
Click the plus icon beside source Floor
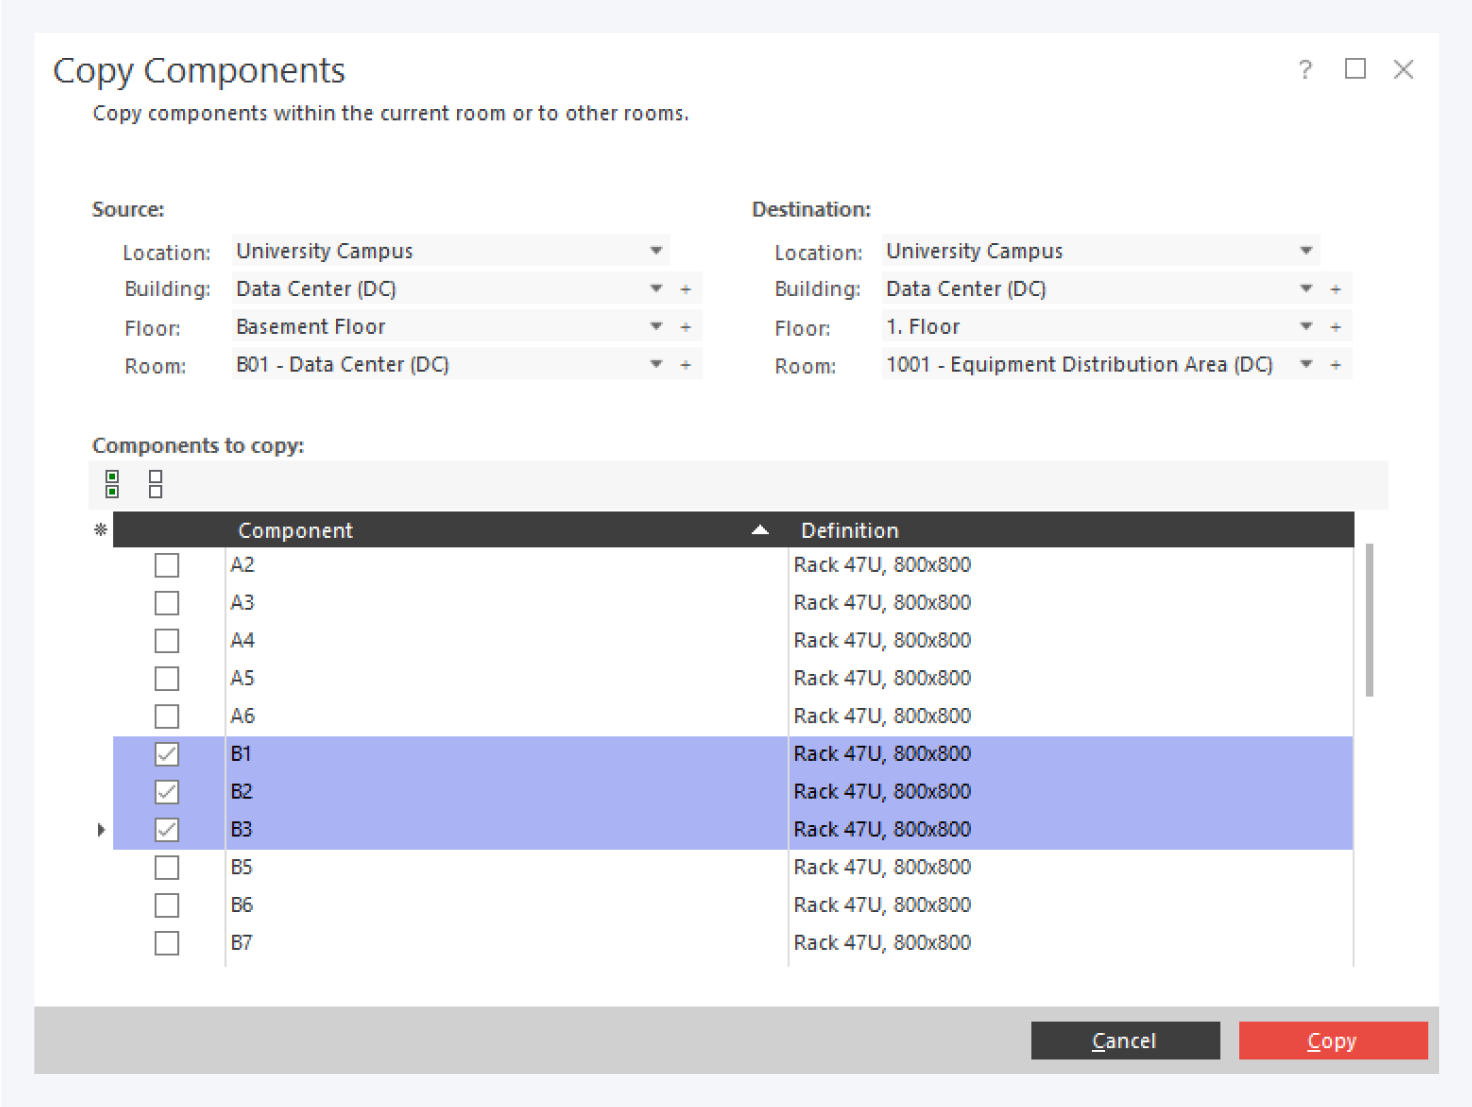pyautogui.click(x=686, y=327)
